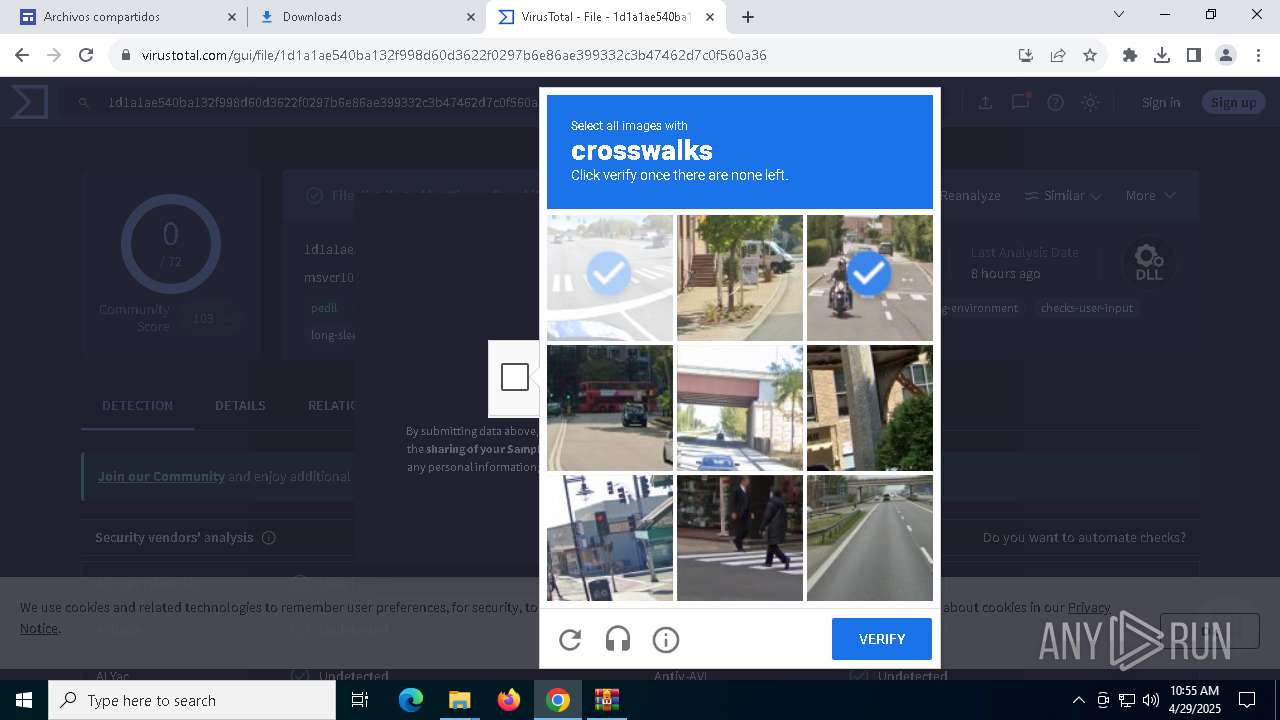Launch Microsoft Edge from taskbar
Image resolution: width=1280 pixels, height=720 pixels.
411,700
